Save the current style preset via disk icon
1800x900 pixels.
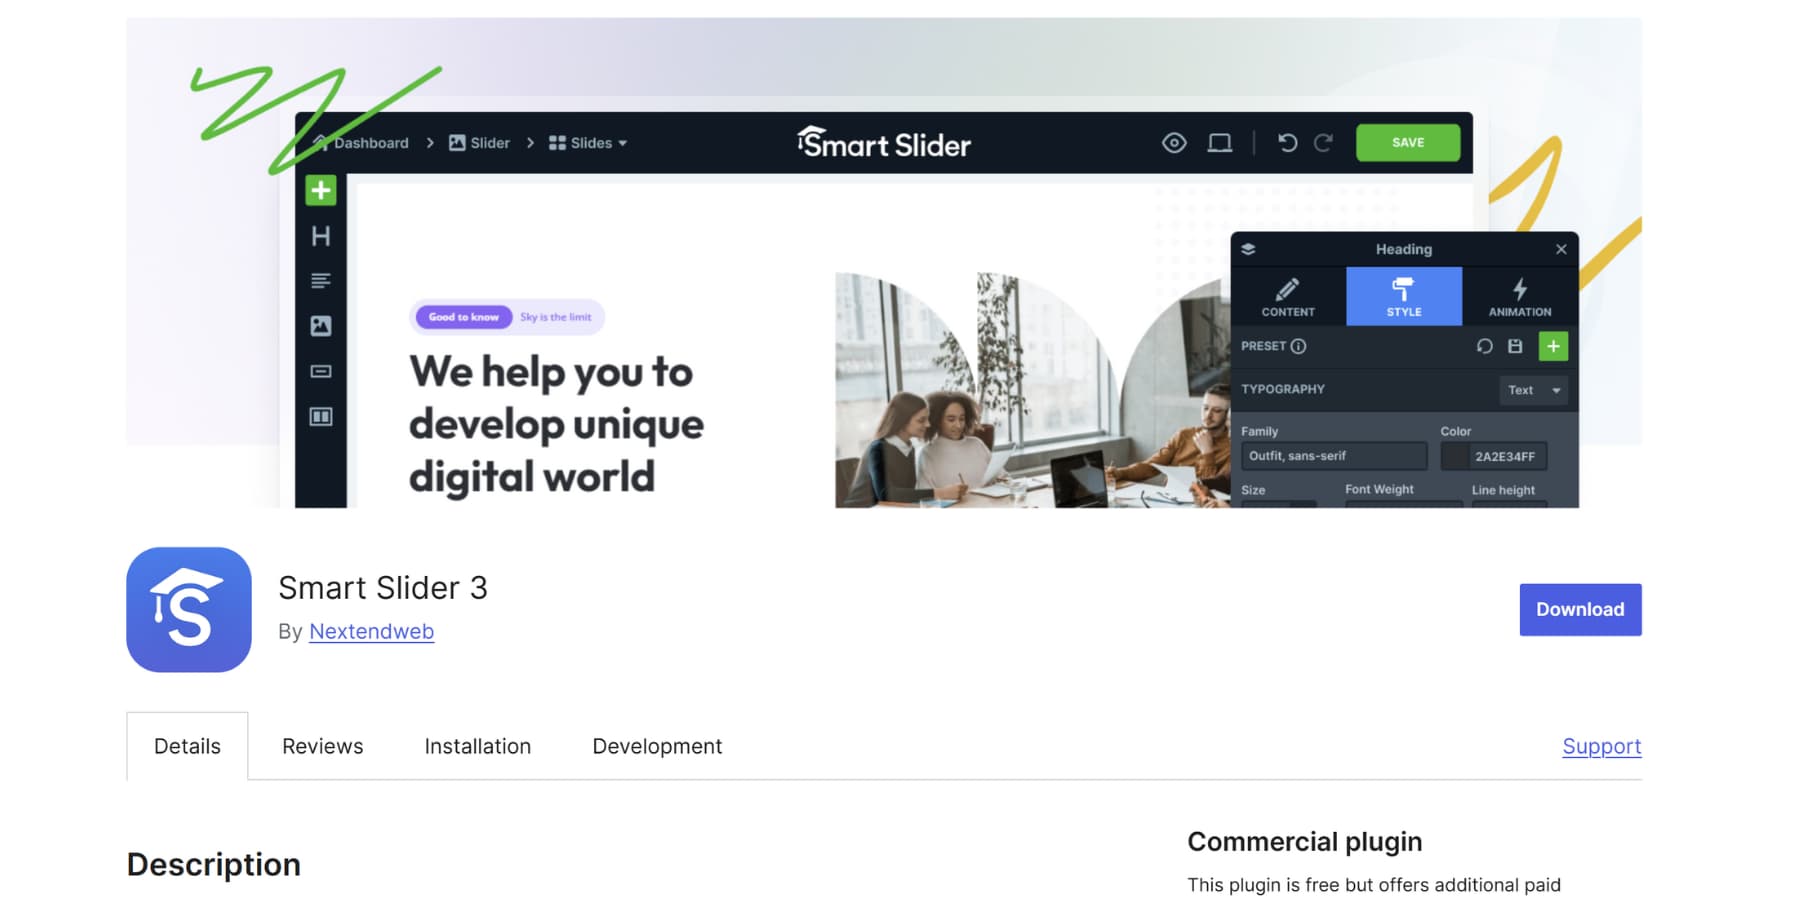coord(1515,346)
